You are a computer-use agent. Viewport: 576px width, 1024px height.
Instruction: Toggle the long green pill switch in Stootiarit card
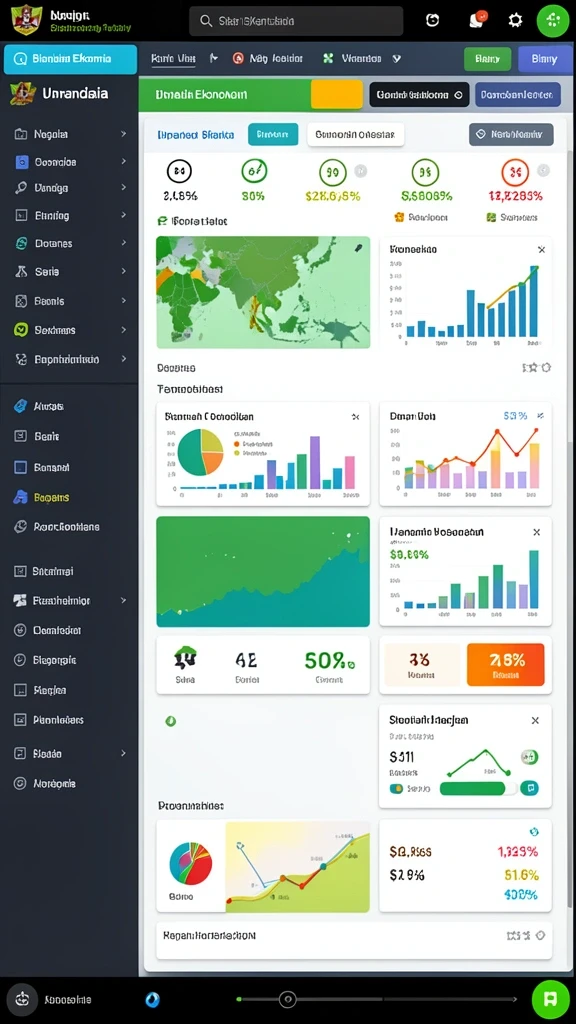click(478, 788)
